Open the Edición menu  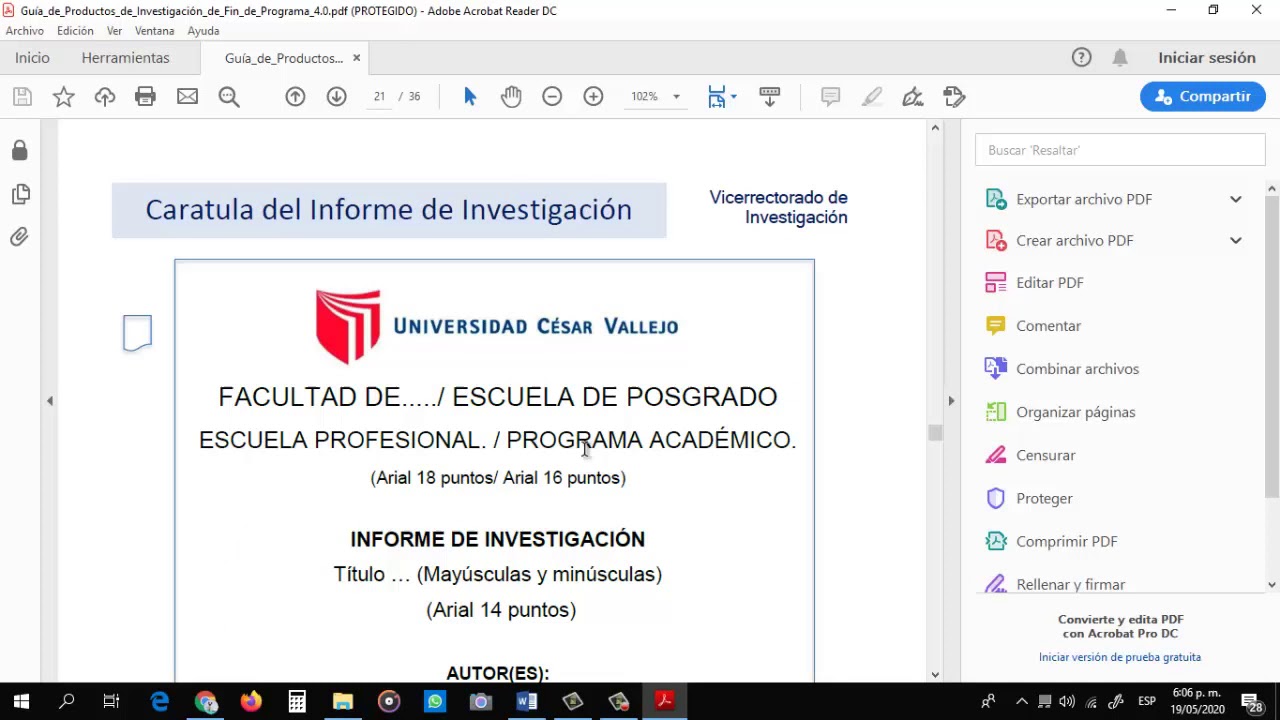tap(75, 31)
